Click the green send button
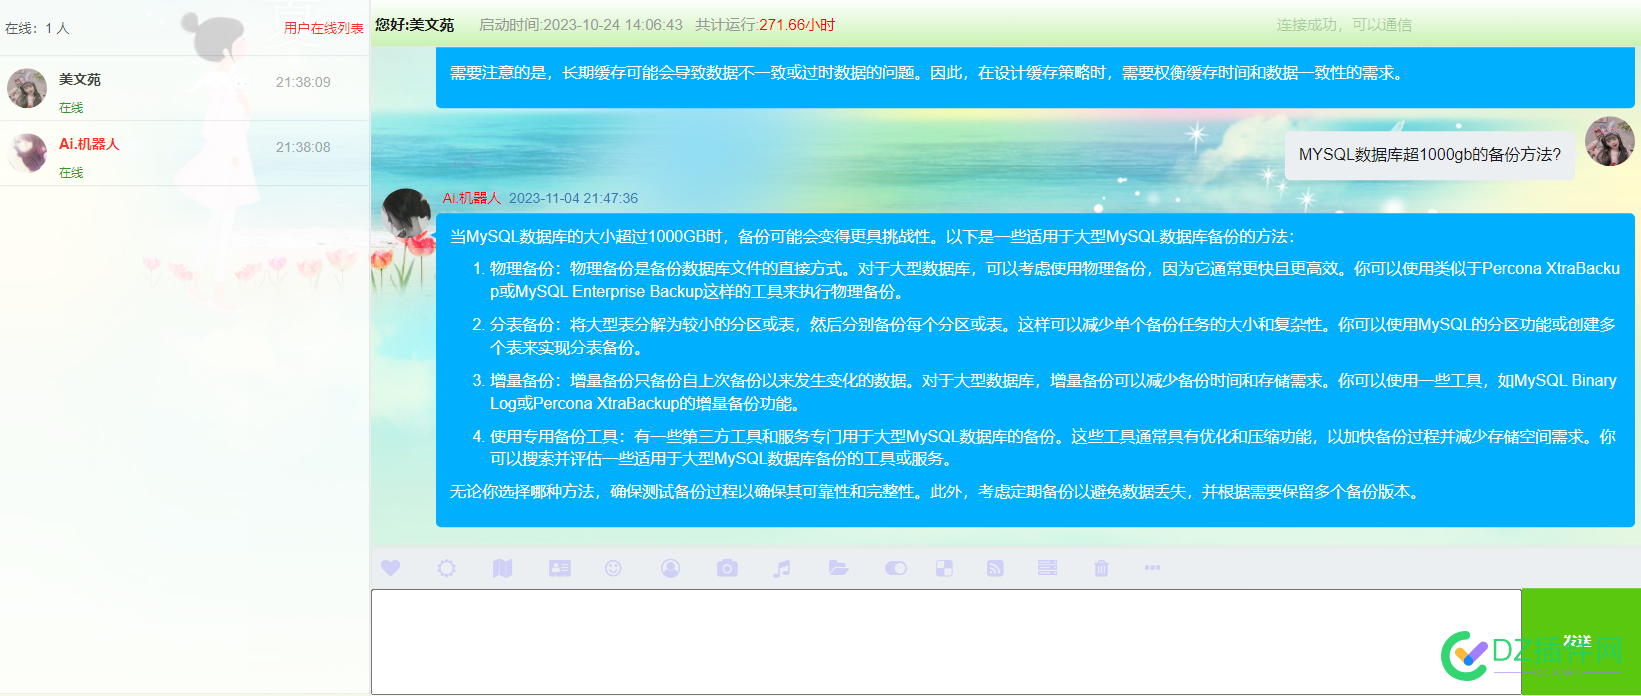 [1580, 641]
